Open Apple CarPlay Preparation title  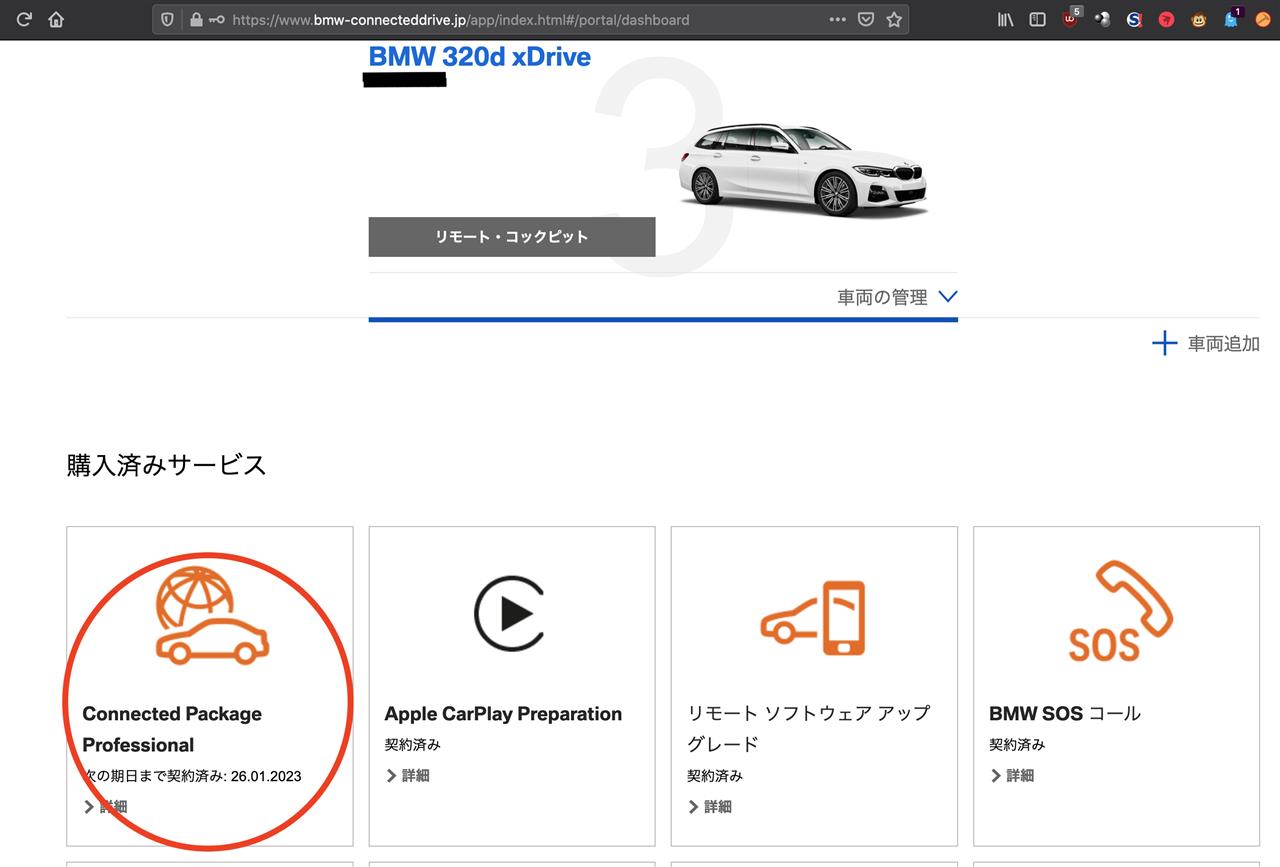point(503,714)
